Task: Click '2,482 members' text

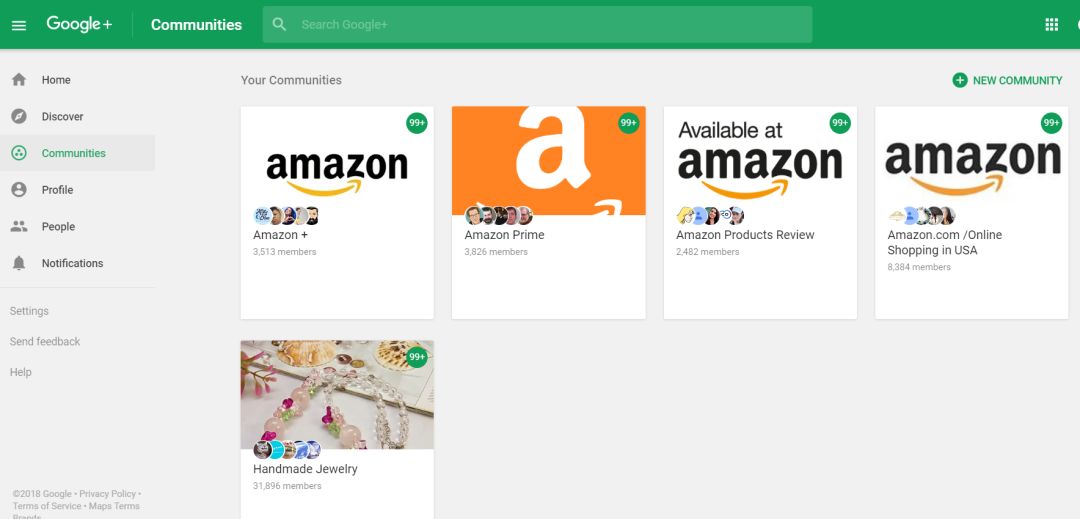Action: (x=707, y=252)
